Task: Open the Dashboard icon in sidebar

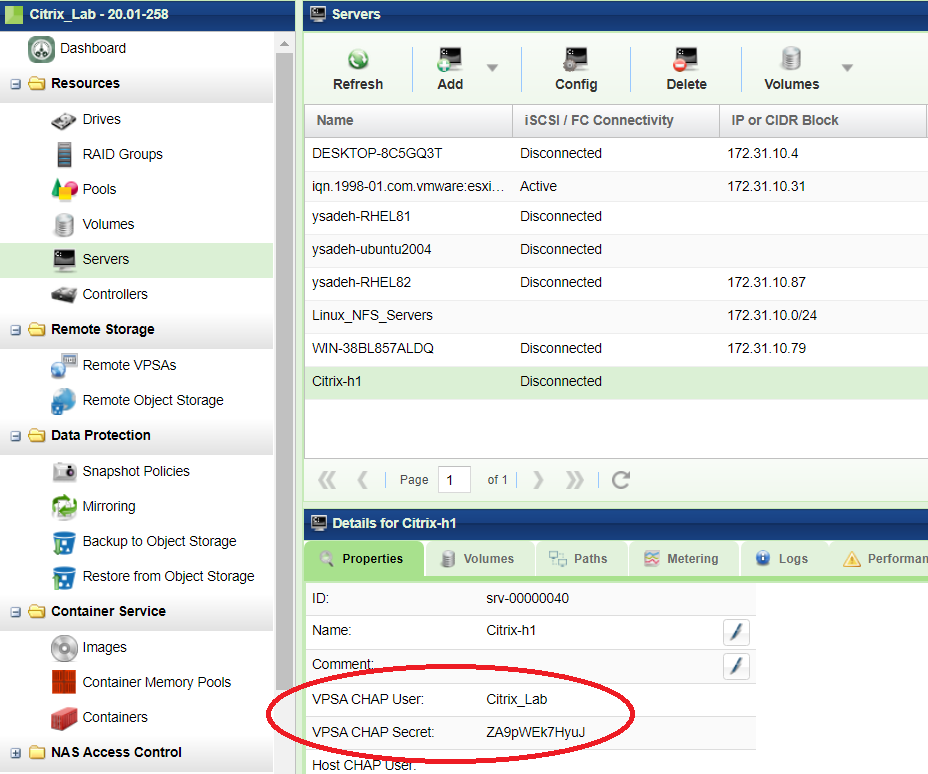Action: [x=41, y=49]
